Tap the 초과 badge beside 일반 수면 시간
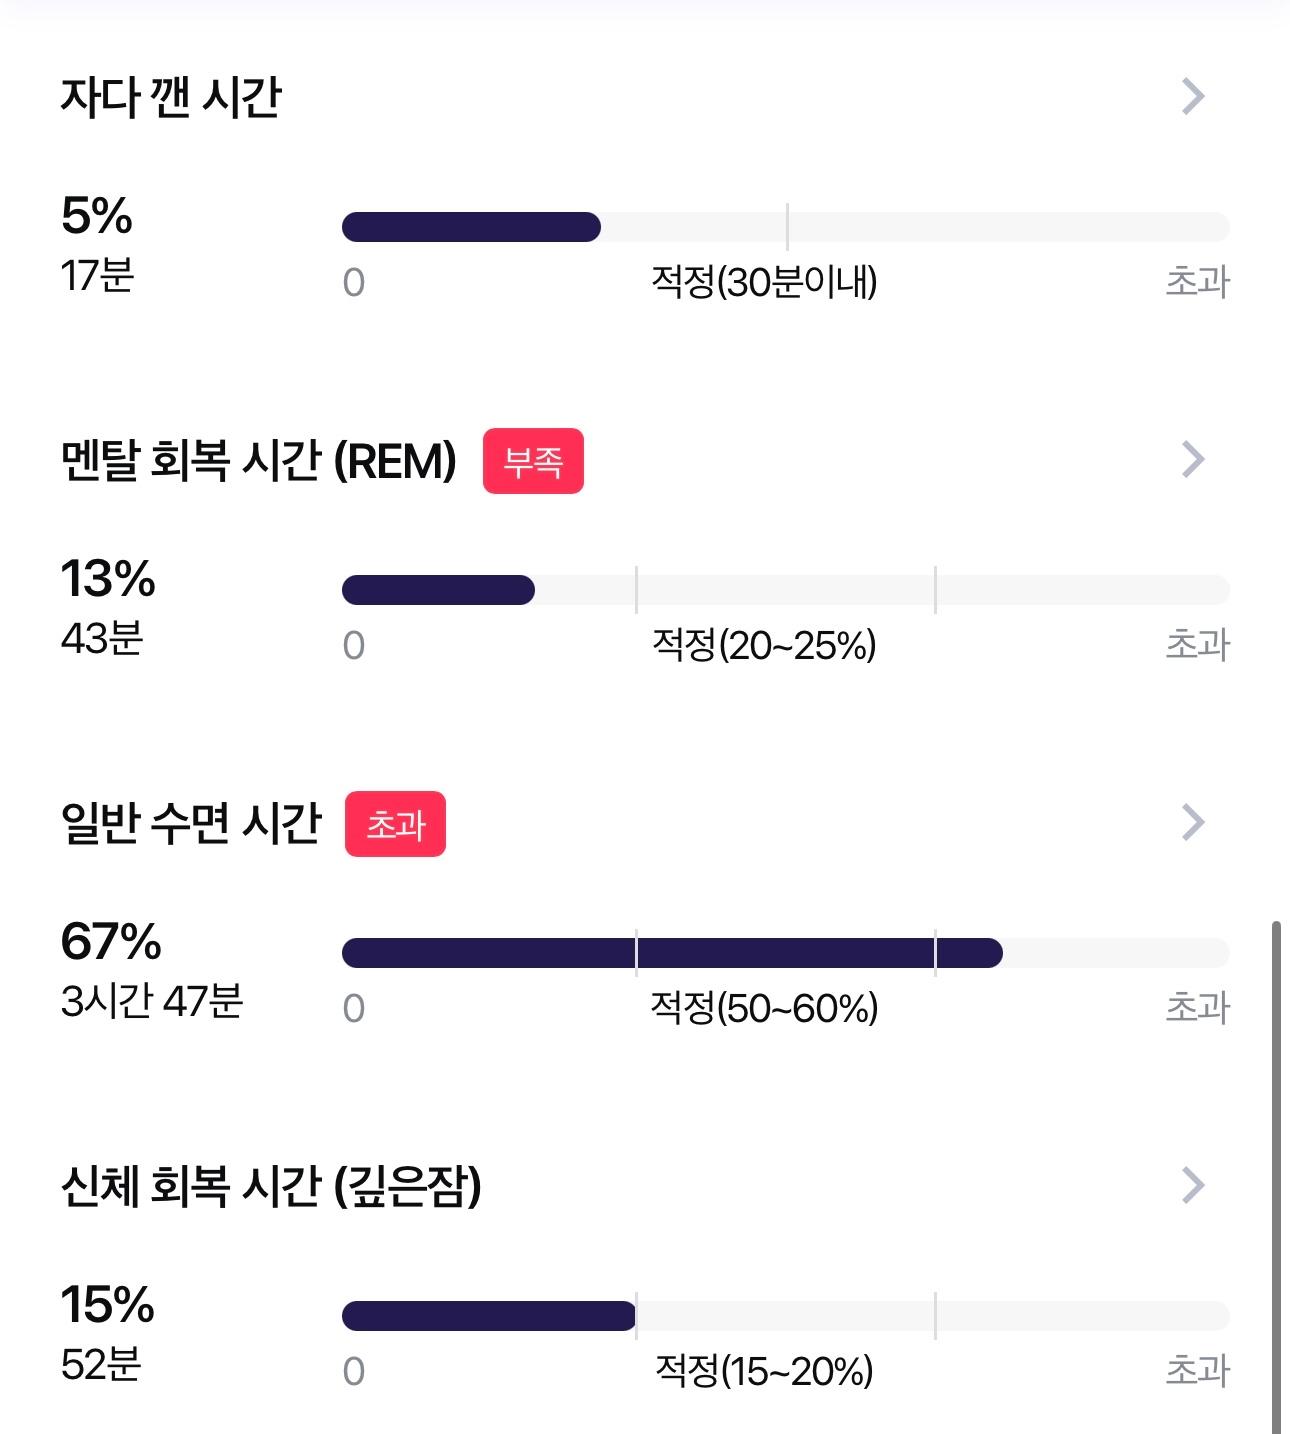 395,824
